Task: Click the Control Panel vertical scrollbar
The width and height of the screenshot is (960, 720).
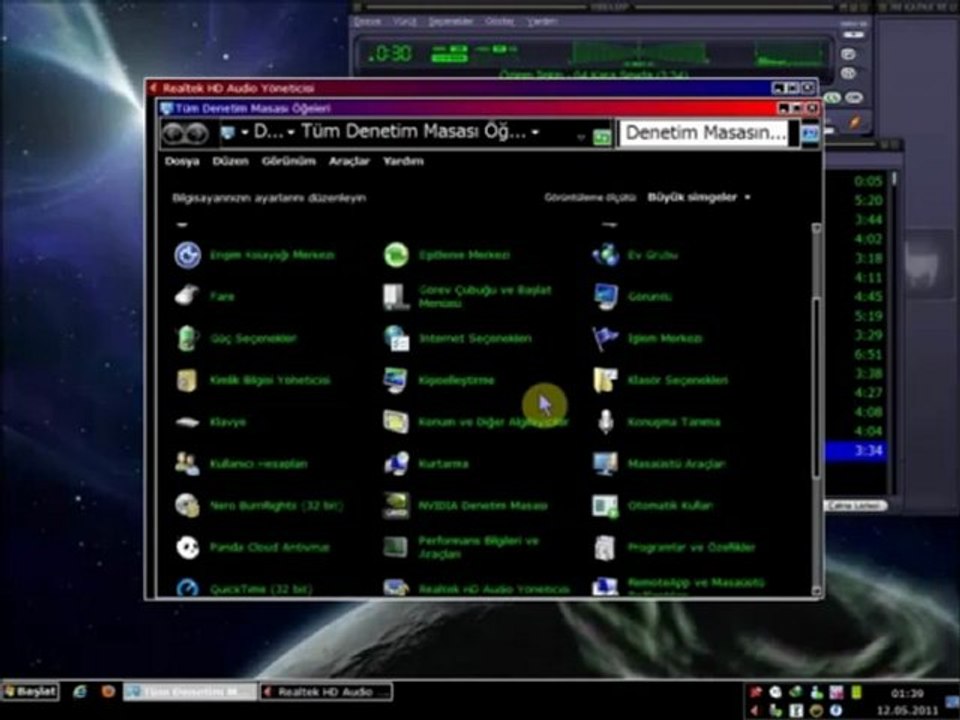Action: [x=816, y=409]
